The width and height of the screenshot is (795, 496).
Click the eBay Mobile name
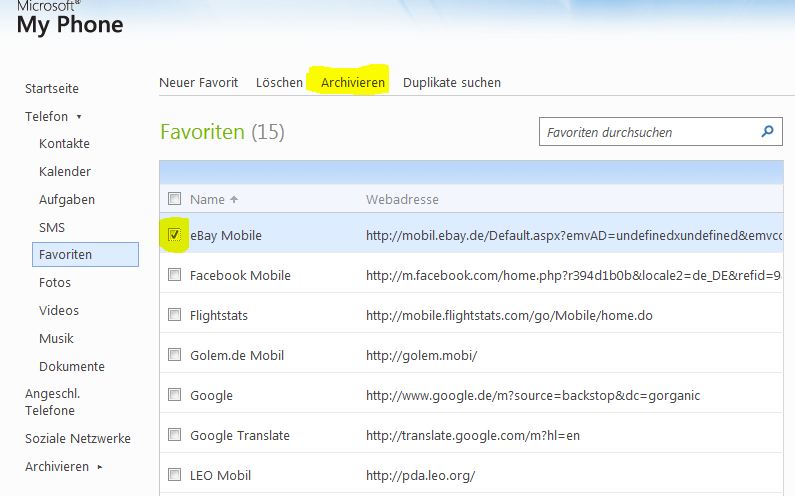click(x=226, y=235)
